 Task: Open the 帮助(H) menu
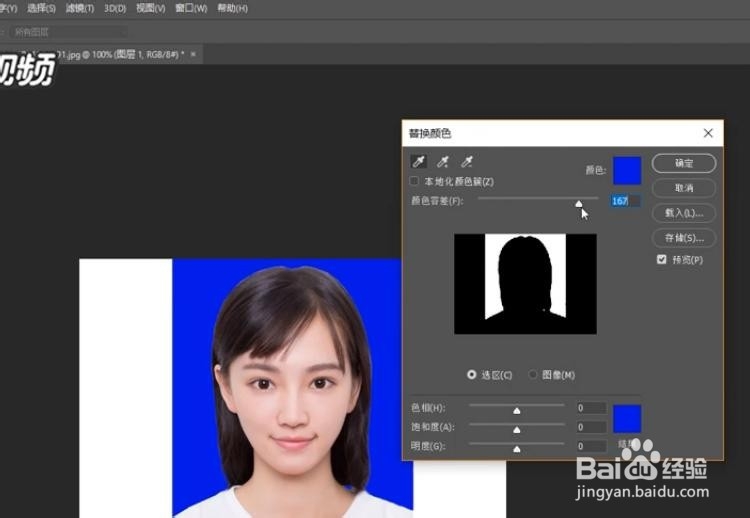pyautogui.click(x=232, y=8)
